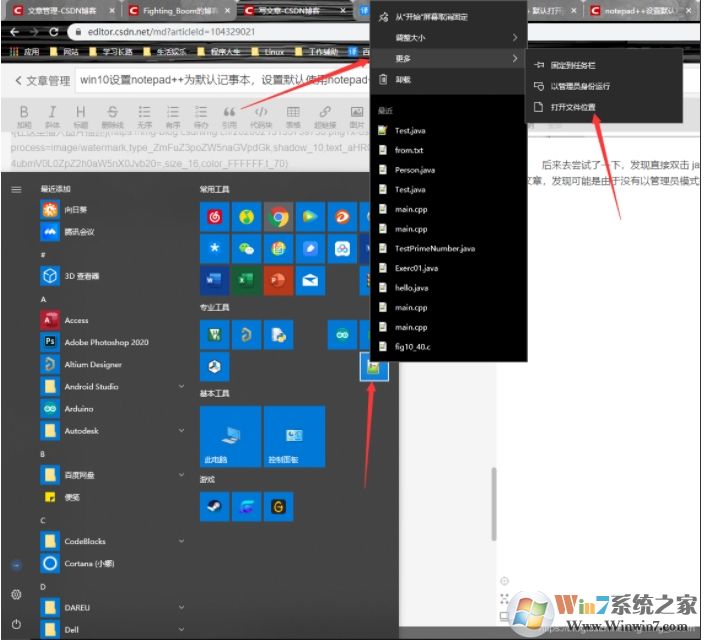Expand the DAREU folder
704x640 pixels.
tap(112, 607)
